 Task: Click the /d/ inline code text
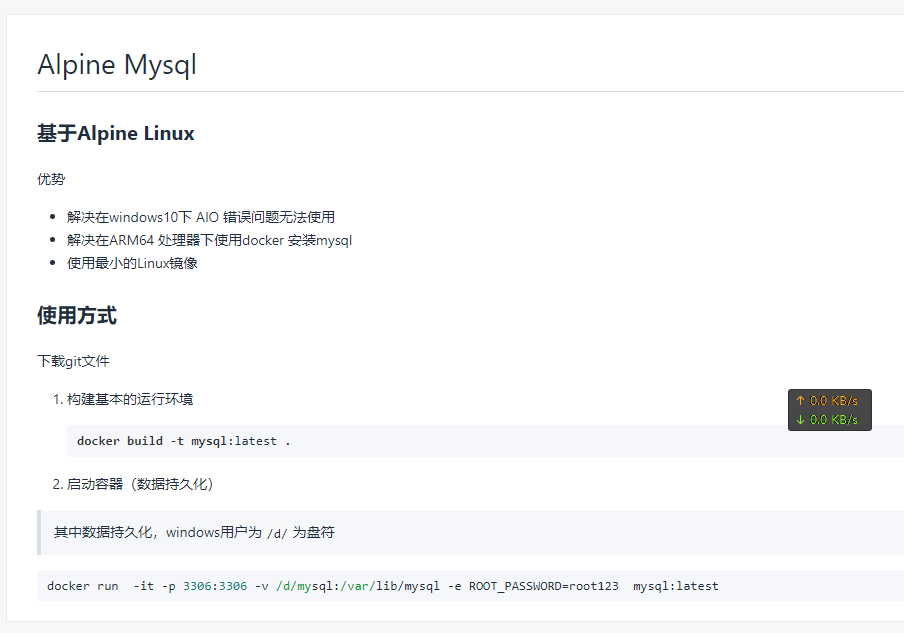(x=277, y=533)
